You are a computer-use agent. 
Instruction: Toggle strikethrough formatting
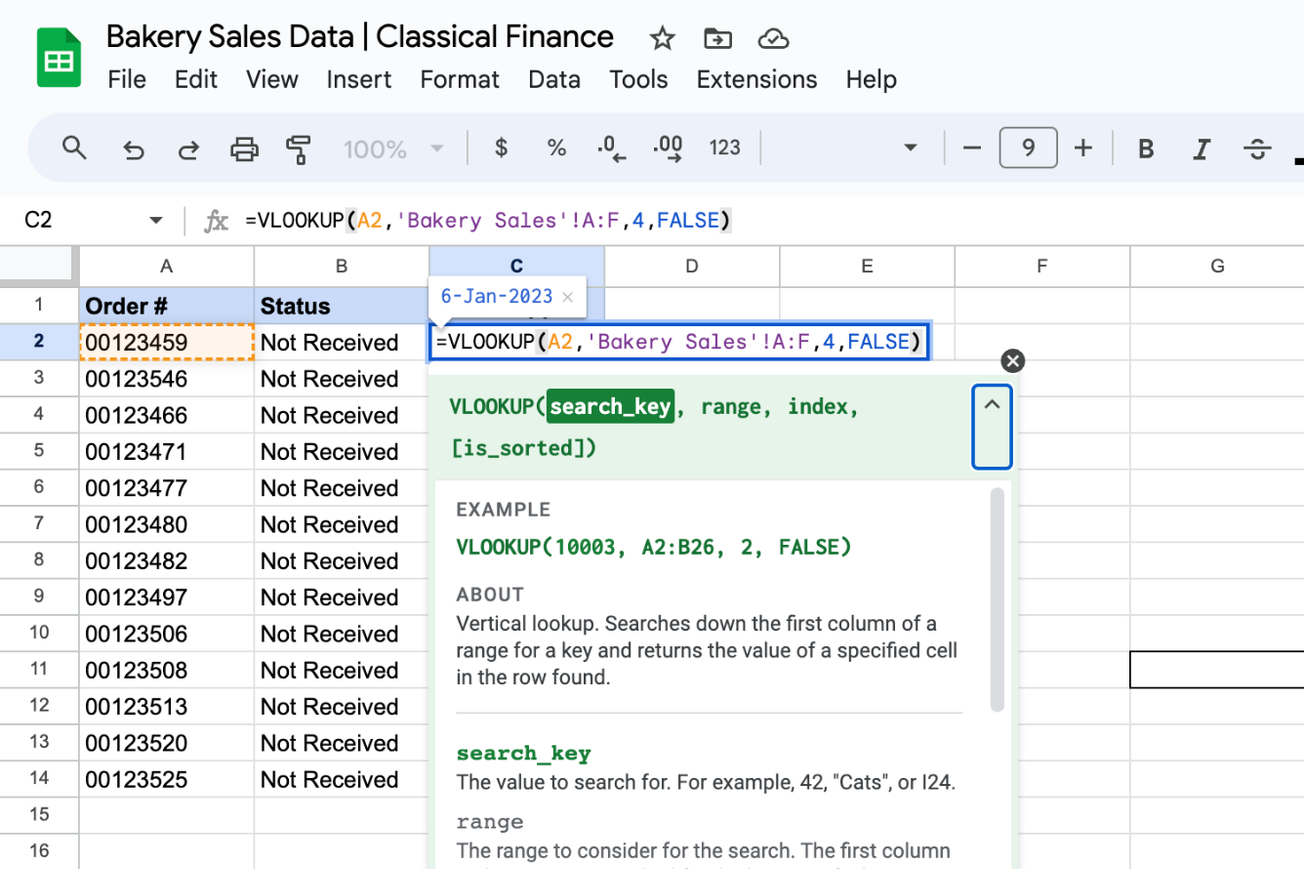point(1257,147)
